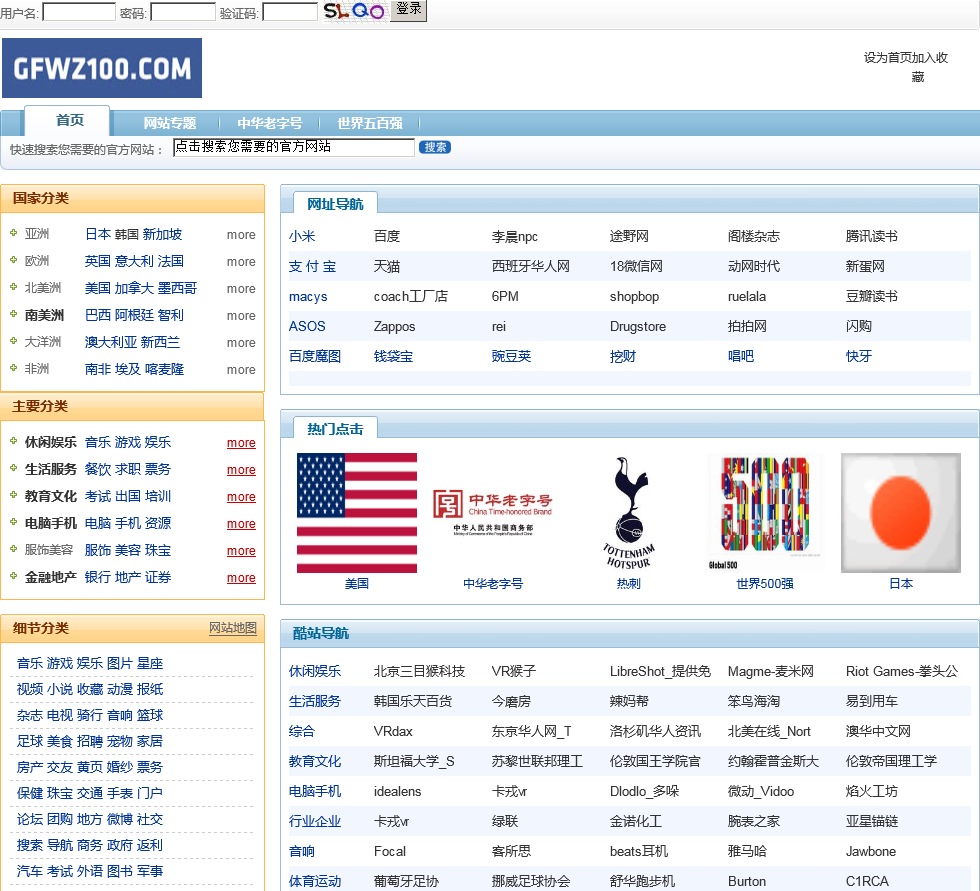Expand more for 欧洲 row
Image resolution: width=980 pixels, height=891 pixels.
point(241,261)
